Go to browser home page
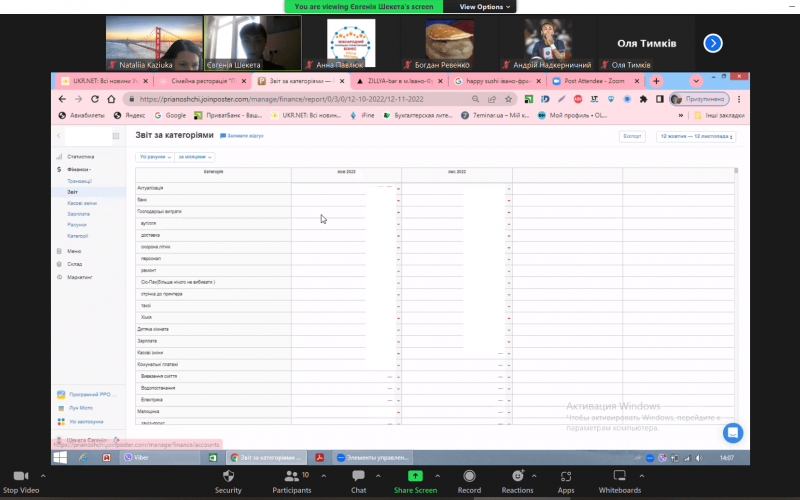 pyautogui.click(x=111, y=99)
